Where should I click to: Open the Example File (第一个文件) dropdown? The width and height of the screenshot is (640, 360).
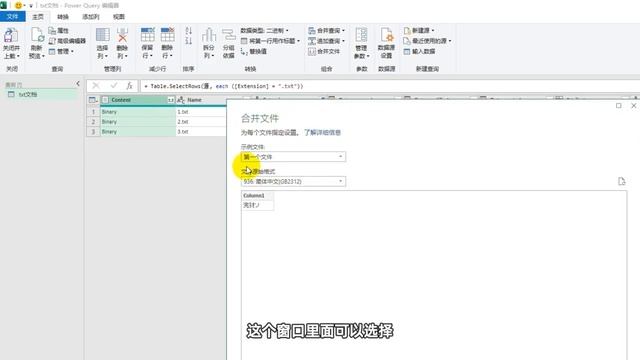coord(293,157)
